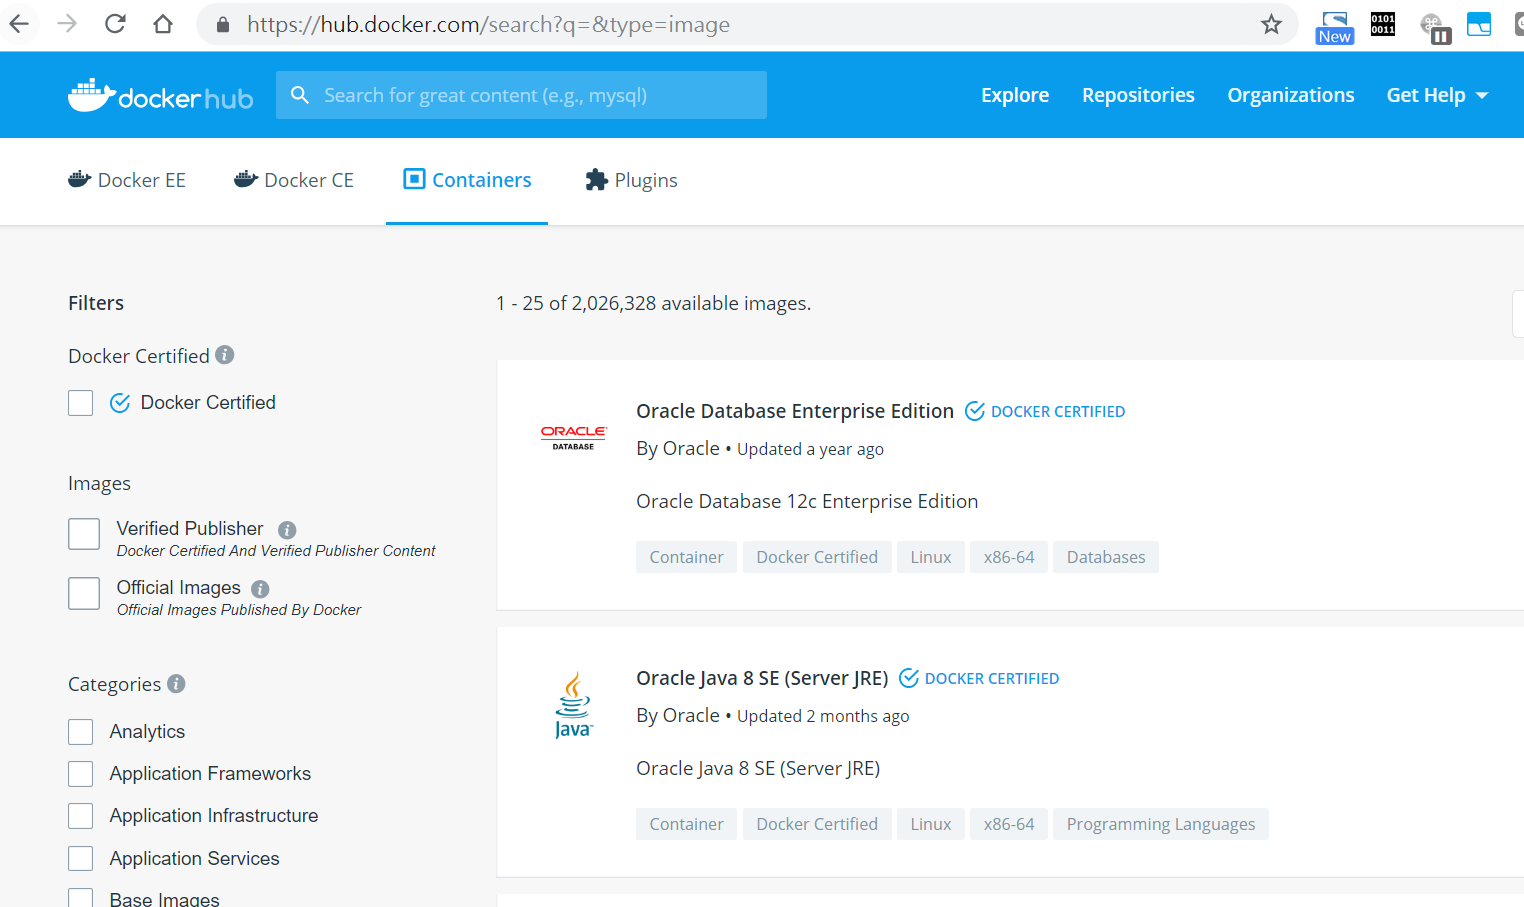Viewport: 1524px width, 907px height.
Task: Go back using browser back arrow
Action: pyautogui.click(x=19, y=24)
